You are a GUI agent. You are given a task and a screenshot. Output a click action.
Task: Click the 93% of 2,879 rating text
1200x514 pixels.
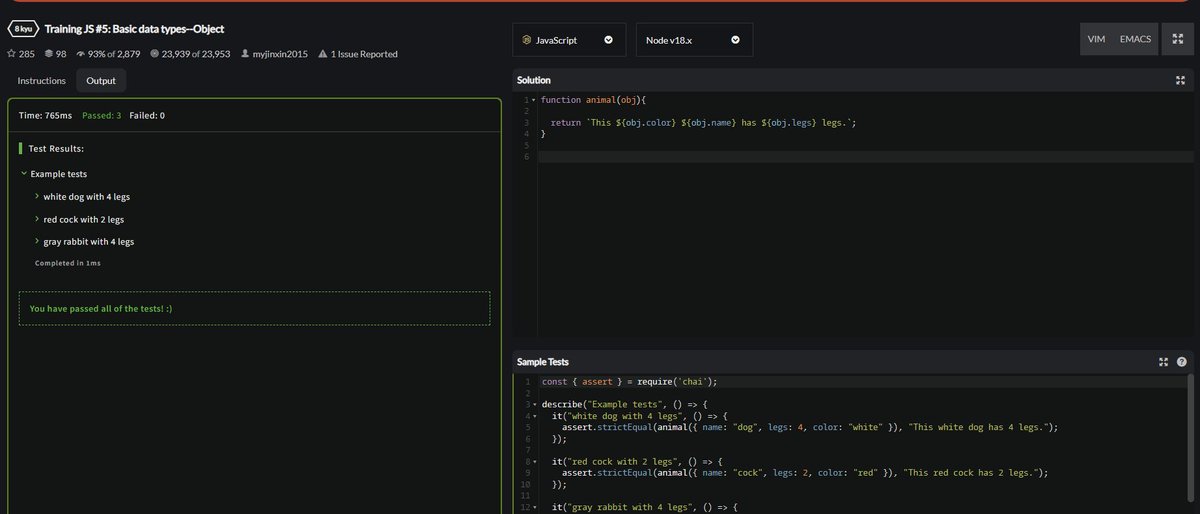pos(114,54)
